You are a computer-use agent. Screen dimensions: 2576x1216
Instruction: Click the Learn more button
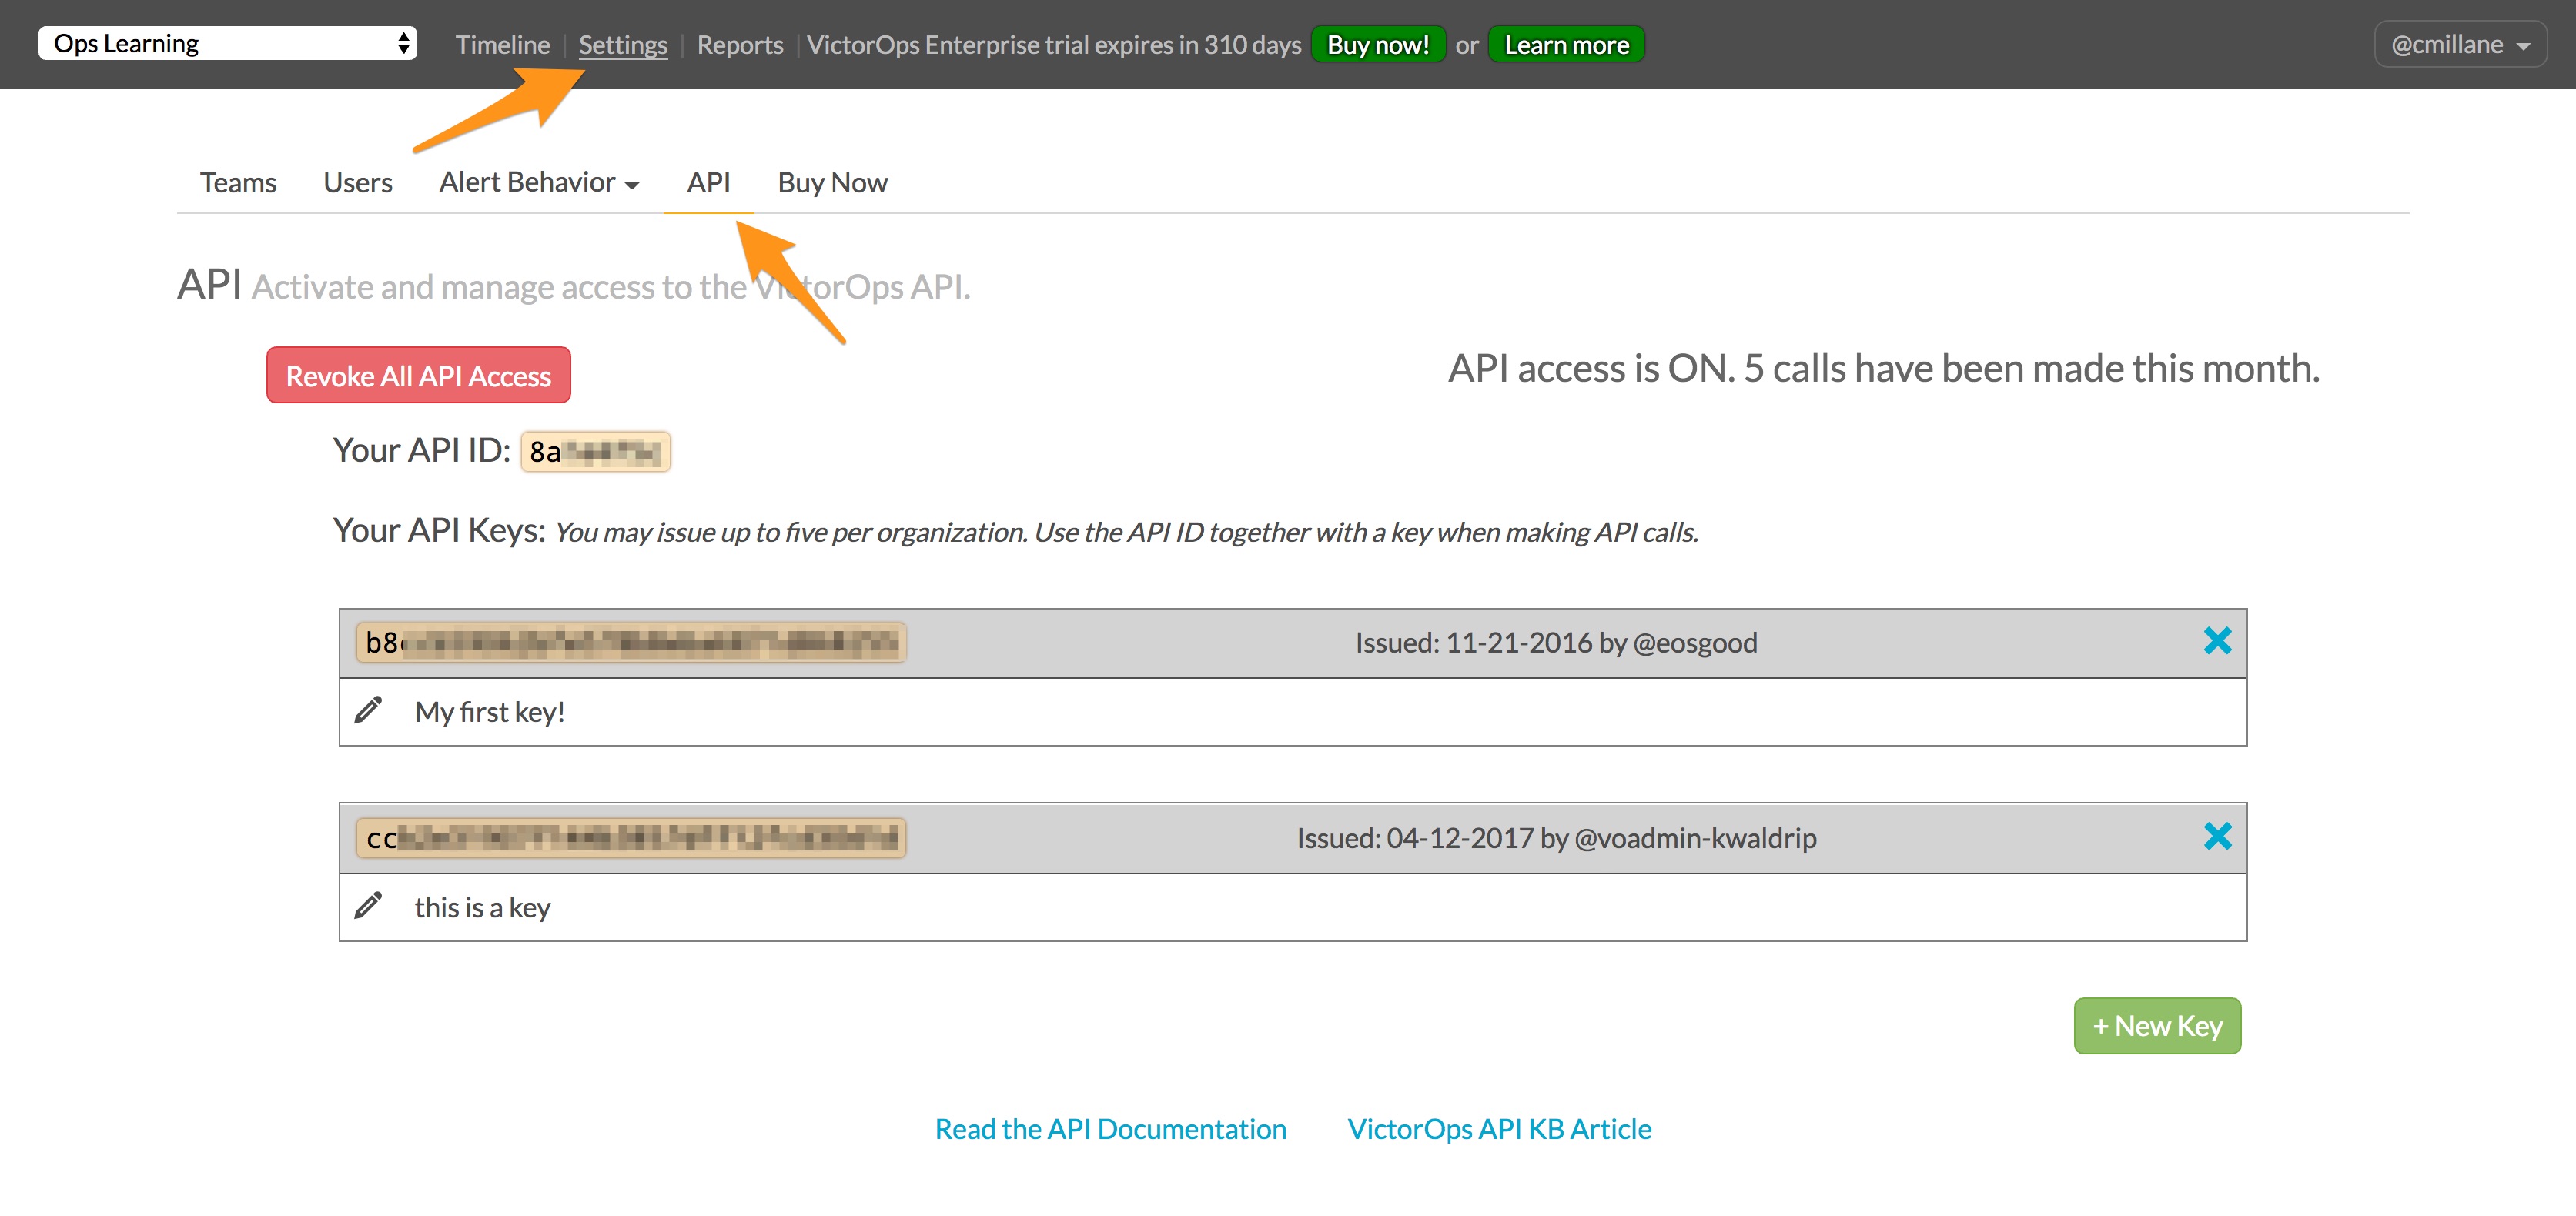coord(1566,45)
